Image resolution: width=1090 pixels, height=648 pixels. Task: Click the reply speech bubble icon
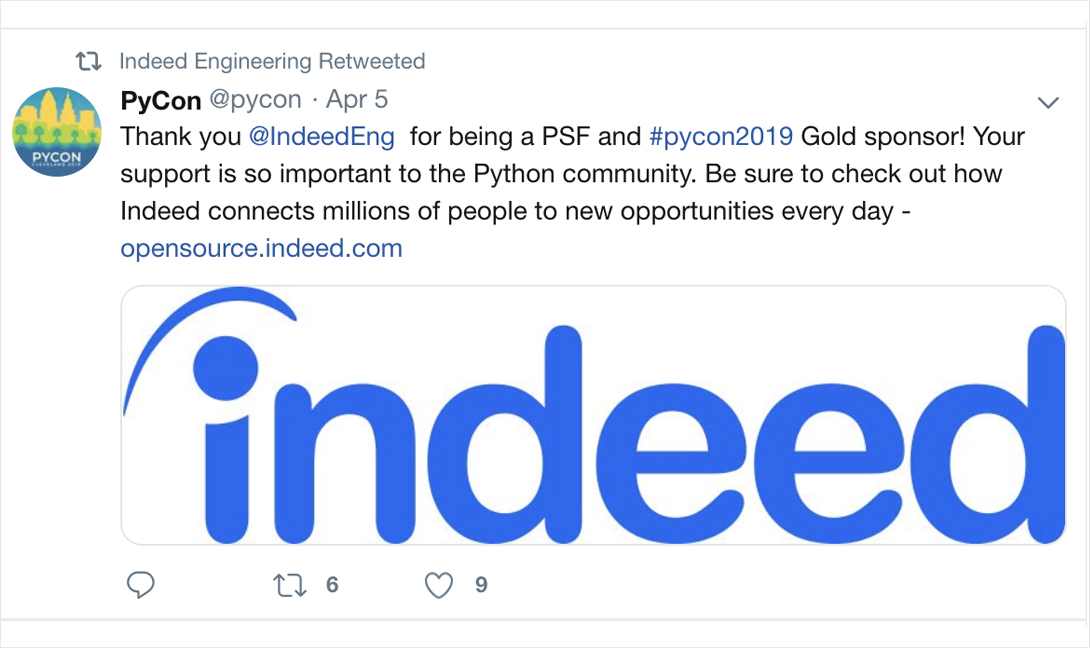click(x=141, y=584)
